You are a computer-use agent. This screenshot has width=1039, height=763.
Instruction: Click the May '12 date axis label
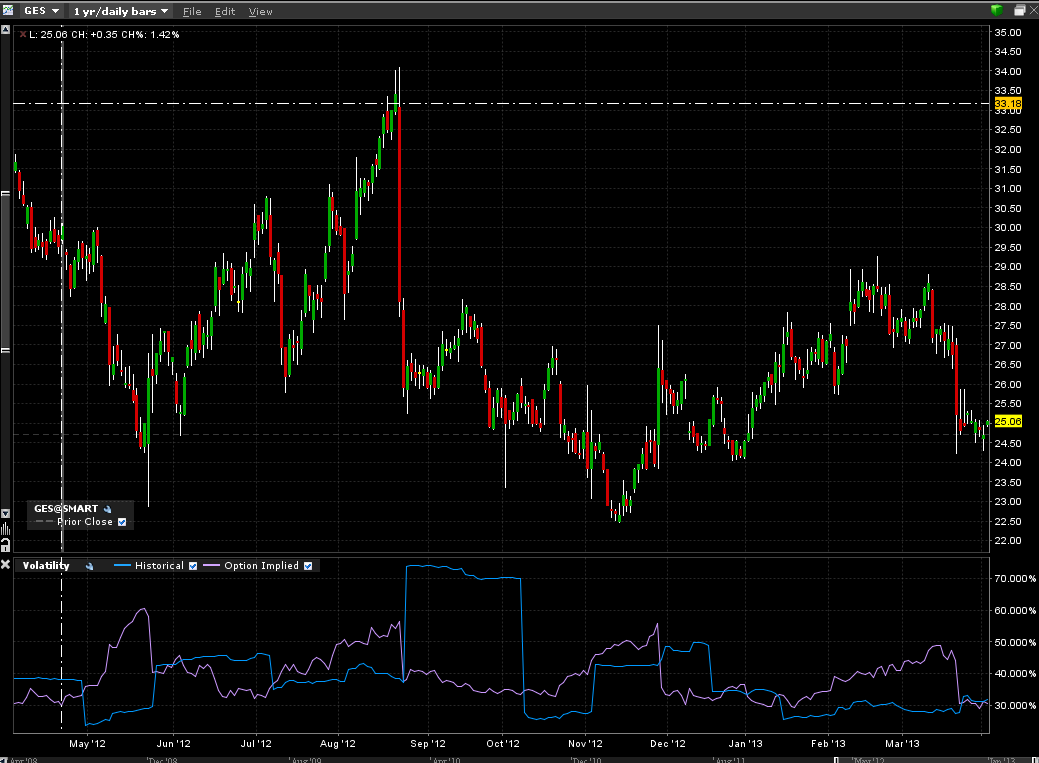(87, 744)
